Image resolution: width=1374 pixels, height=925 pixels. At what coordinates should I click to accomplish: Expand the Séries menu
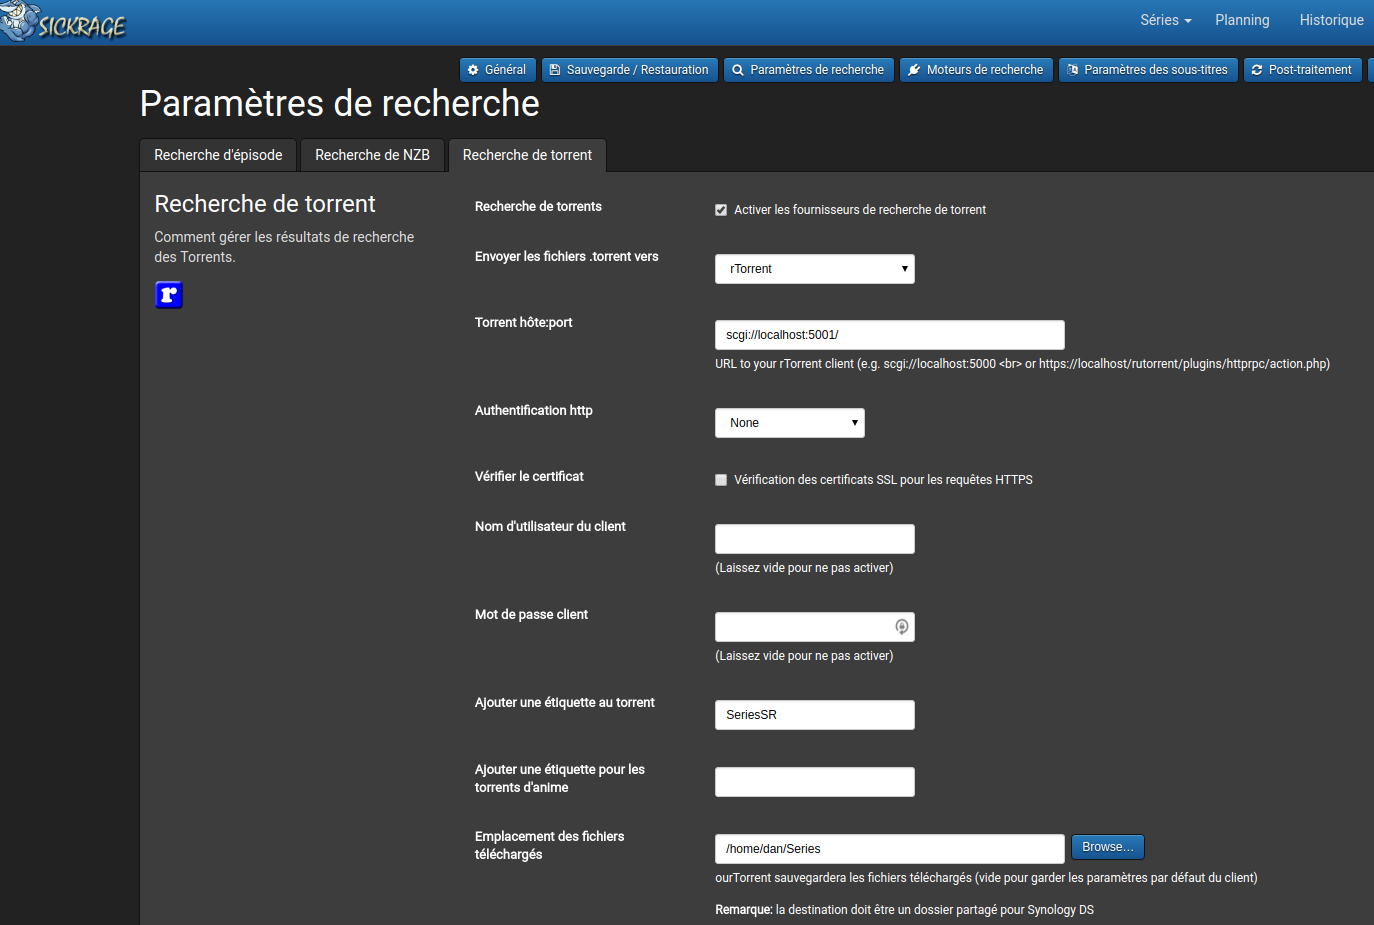pyautogui.click(x=1166, y=20)
